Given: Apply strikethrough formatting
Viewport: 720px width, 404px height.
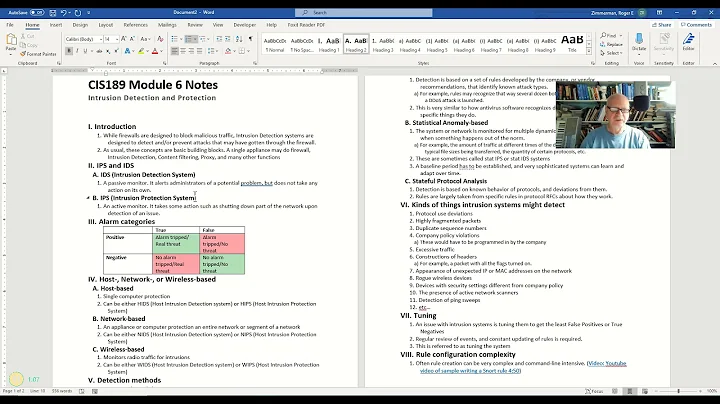Looking at the screenshot, I should point(99,51).
